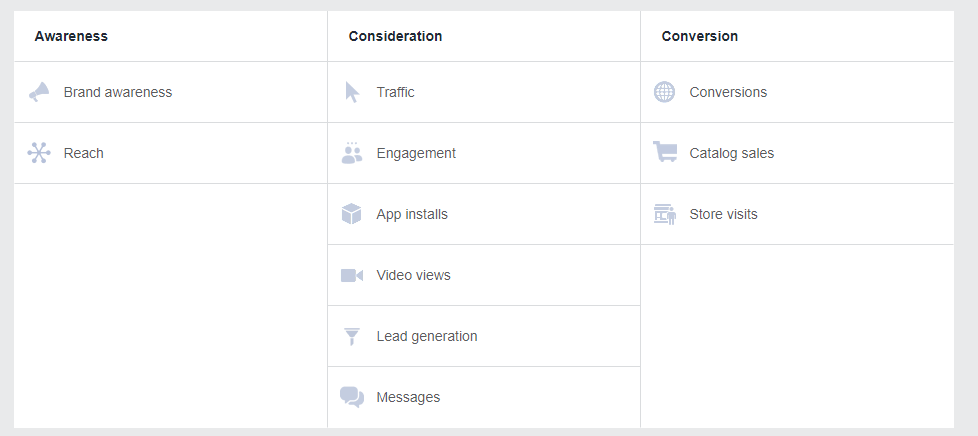
Task: Pick the Store visits objective
Action: pos(723,214)
